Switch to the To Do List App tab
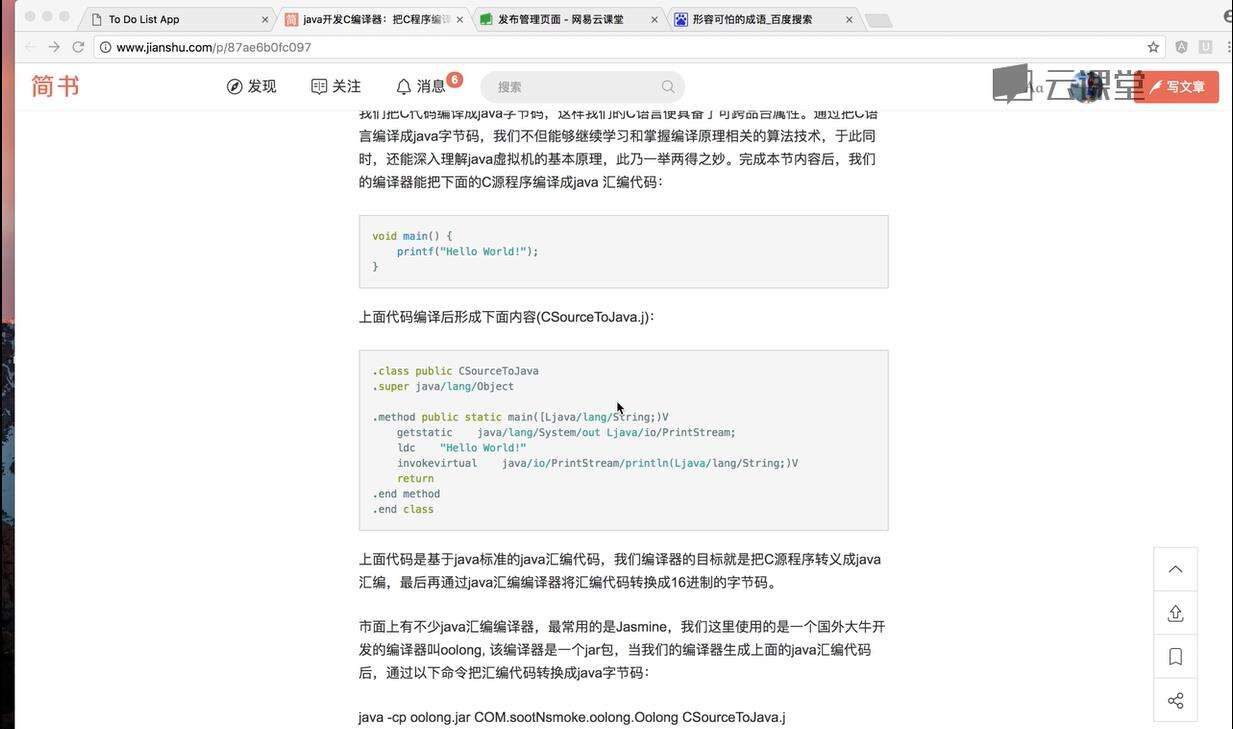 tap(170, 19)
